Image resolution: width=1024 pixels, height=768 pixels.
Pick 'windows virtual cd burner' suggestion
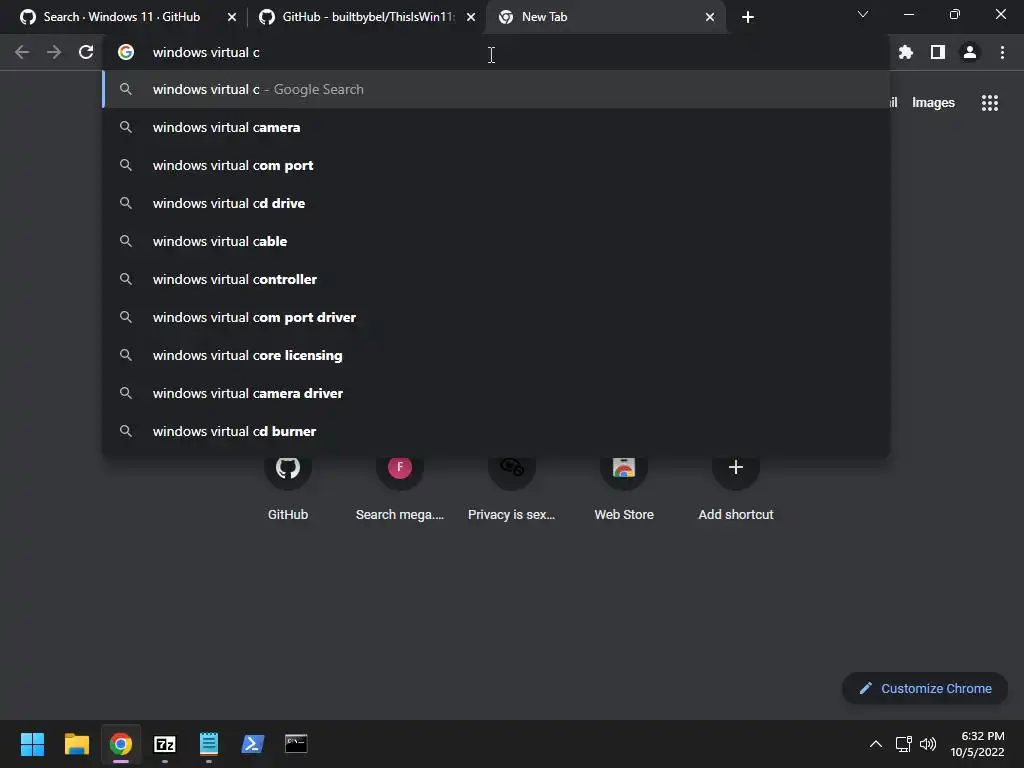pyautogui.click(x=496, y=431)
